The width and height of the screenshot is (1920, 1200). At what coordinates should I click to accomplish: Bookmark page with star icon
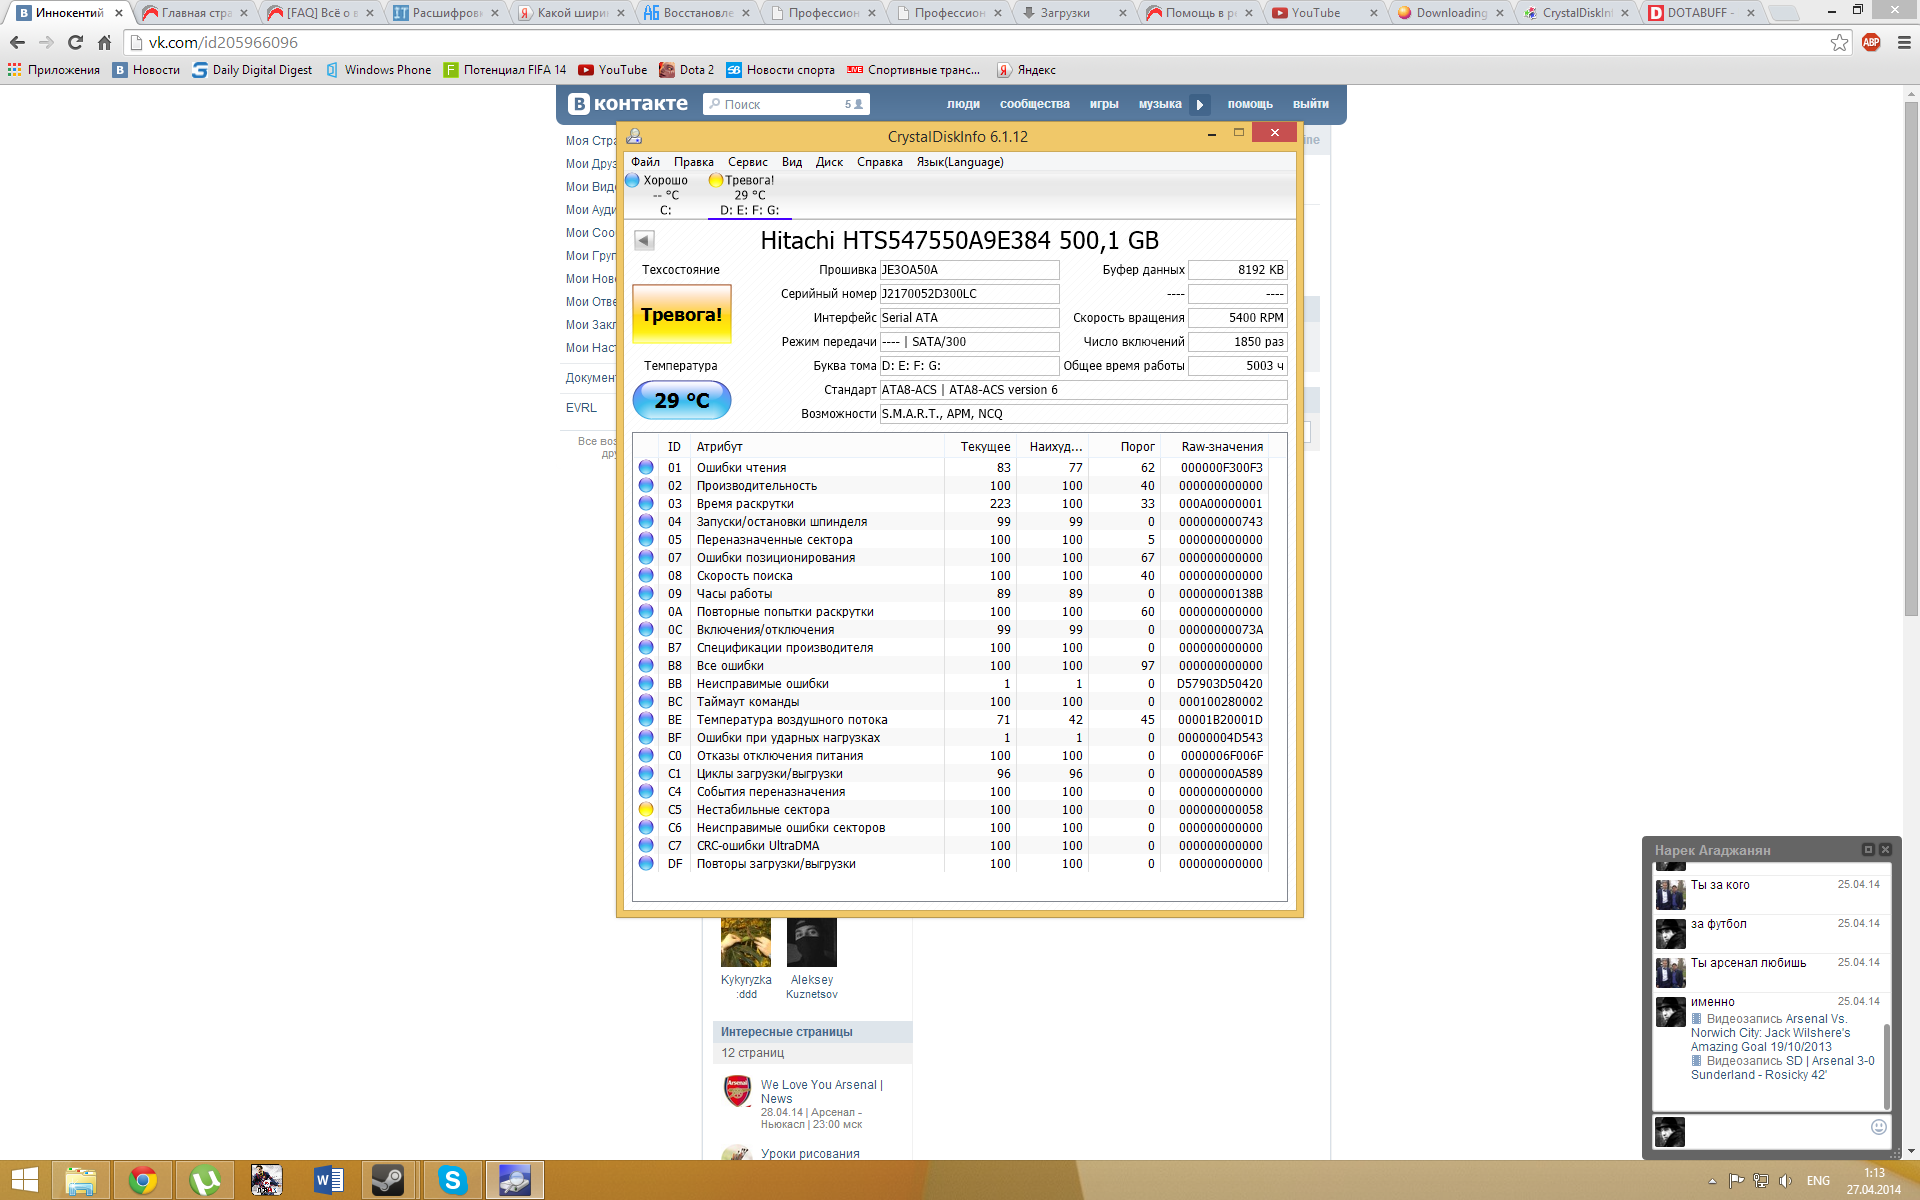tap(1839, 43)
